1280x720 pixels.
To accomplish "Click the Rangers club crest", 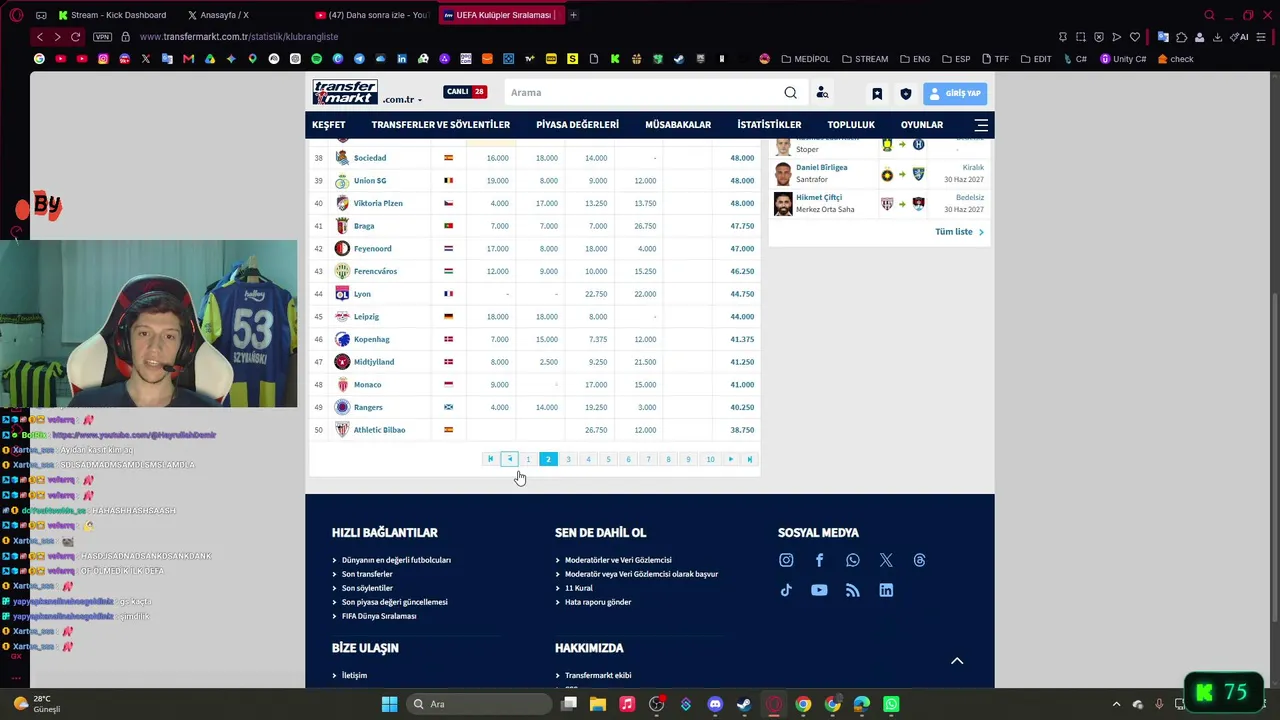I will [342, 407].
